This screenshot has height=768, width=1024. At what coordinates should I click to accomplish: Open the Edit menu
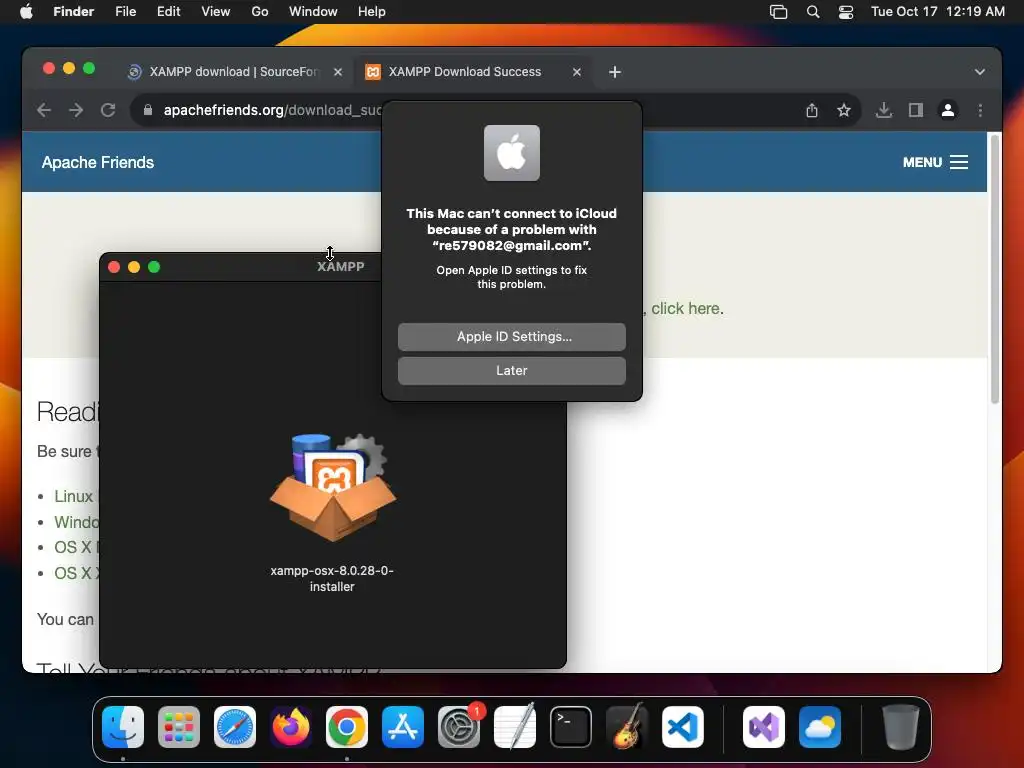click(168, 12)
